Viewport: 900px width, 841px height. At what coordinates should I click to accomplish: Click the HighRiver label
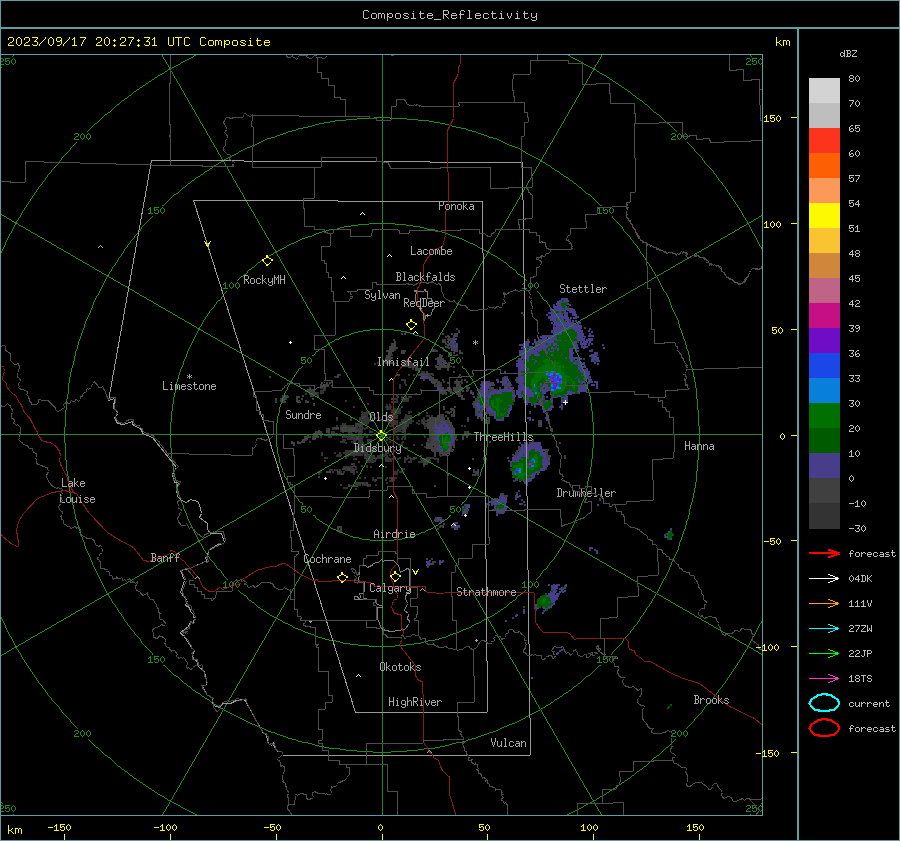(415, 702)
